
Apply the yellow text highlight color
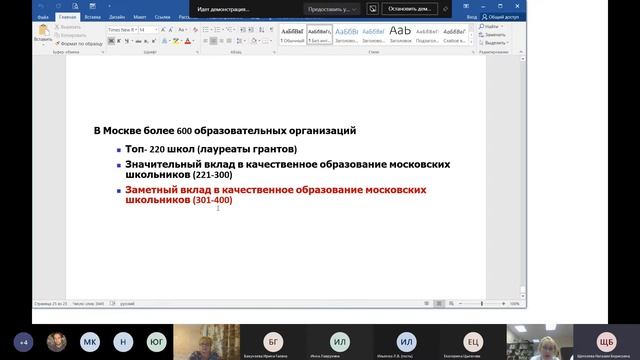[176, 41]
